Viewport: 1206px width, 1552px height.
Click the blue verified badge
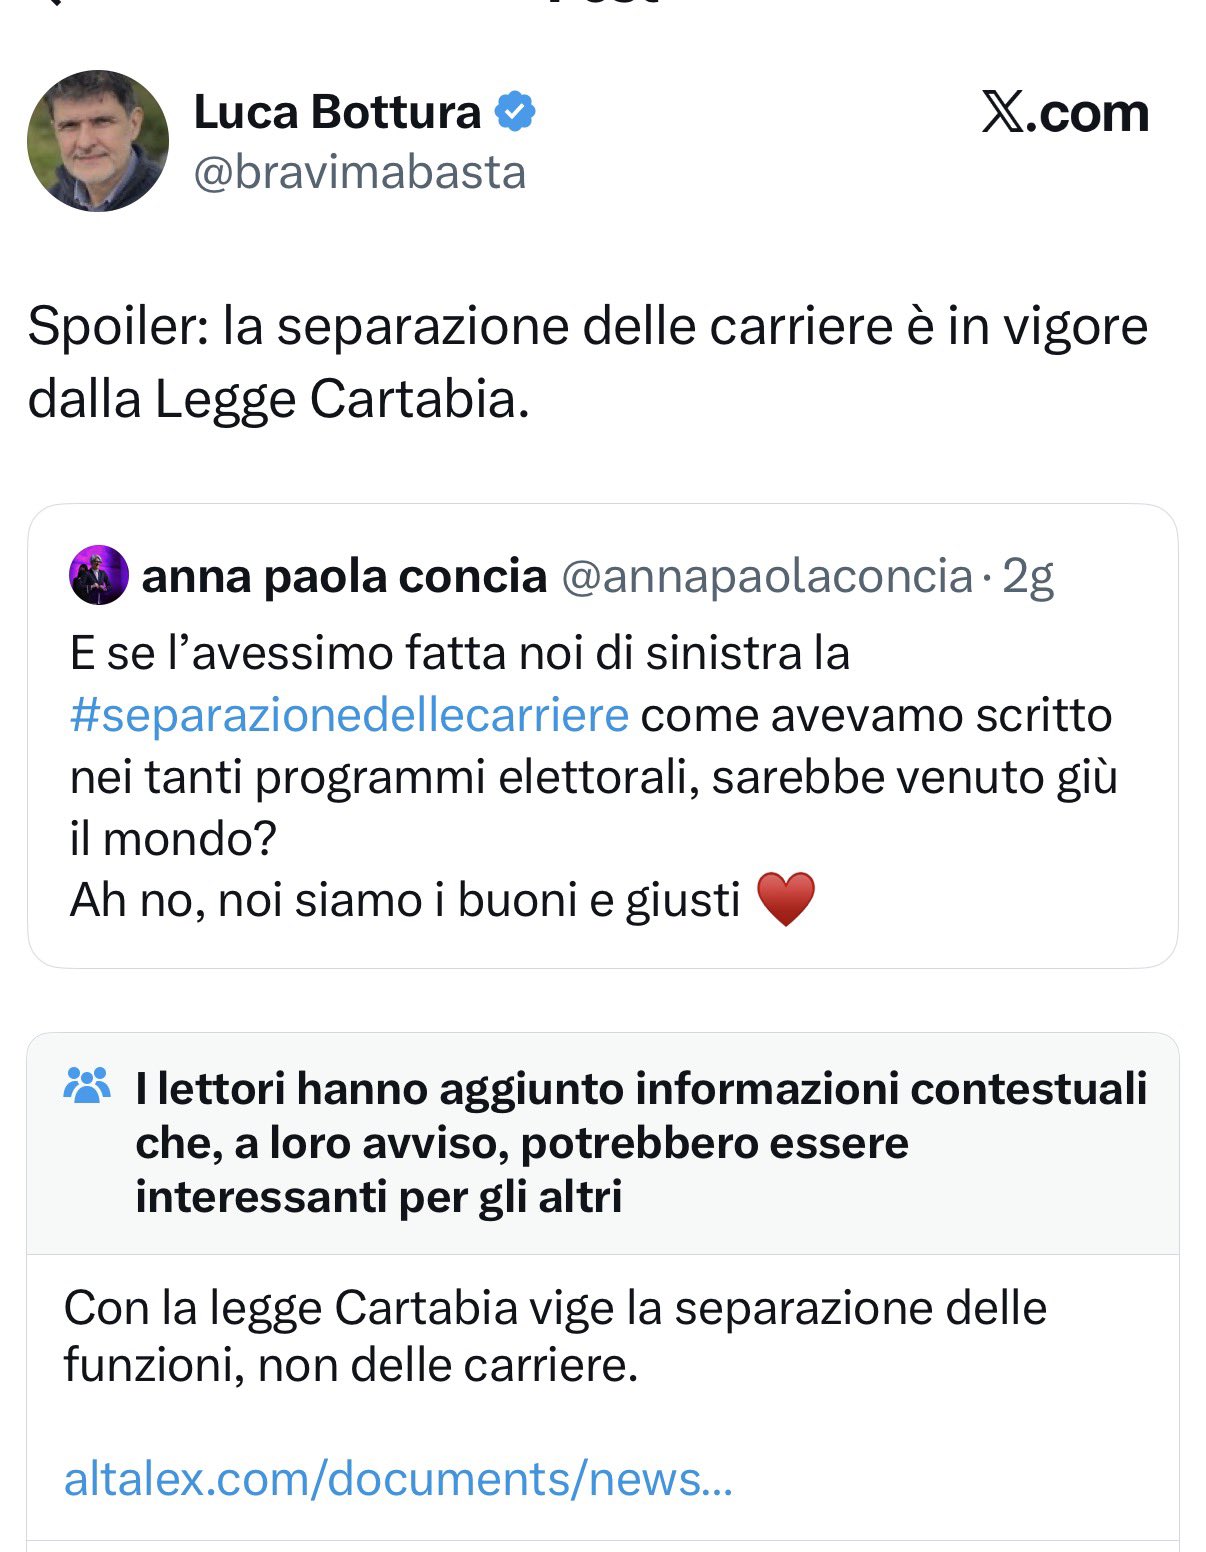[516, 111]
